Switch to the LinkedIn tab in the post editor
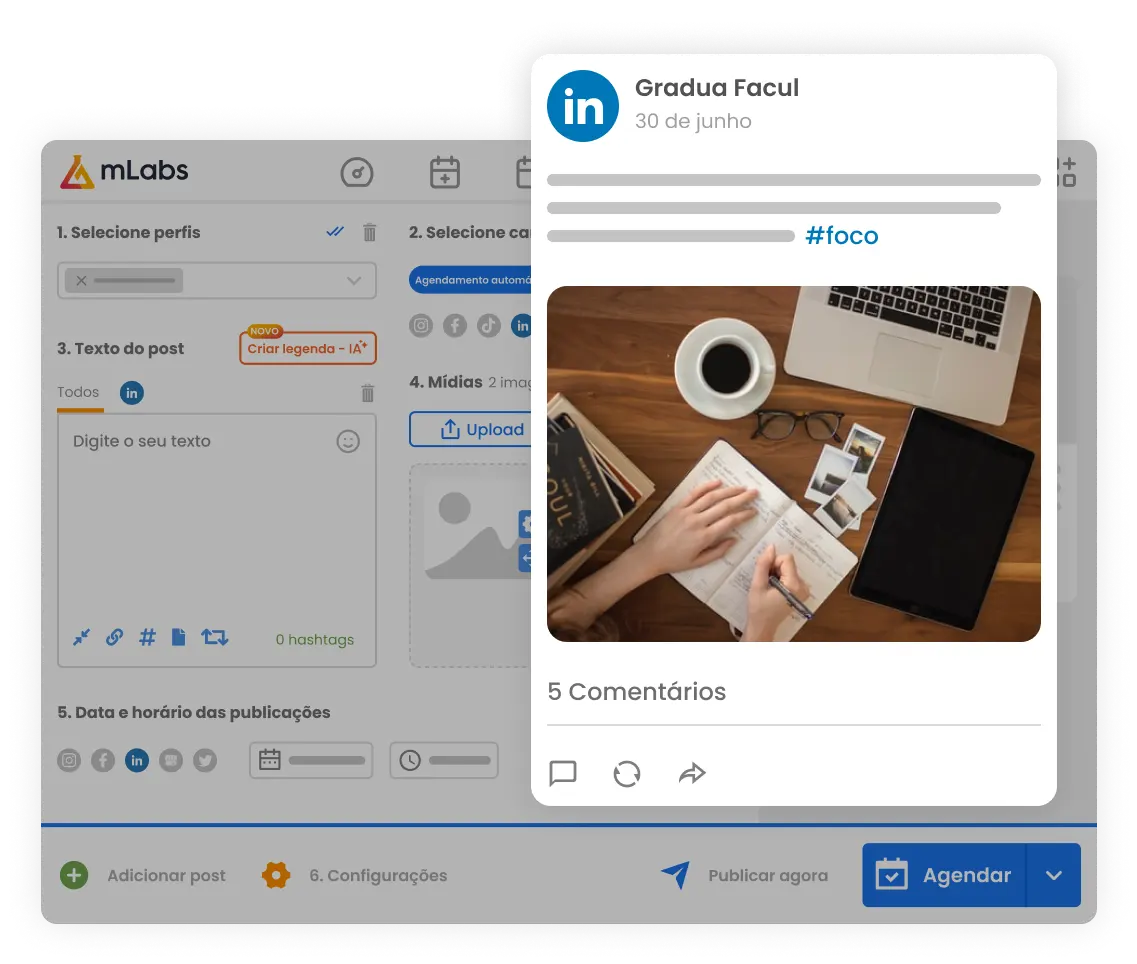This screenshot has height=964, width=1137. (x=131, y=392)
